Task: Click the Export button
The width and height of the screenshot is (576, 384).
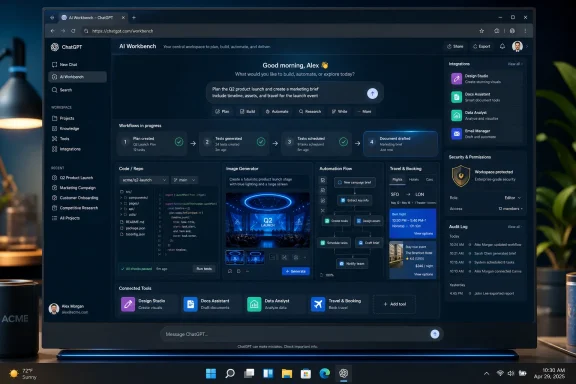Action: click(482, 46)
